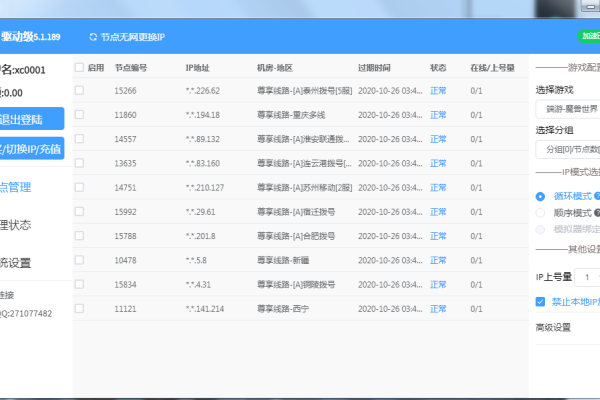The image size is (600, 400).
Task: Click the 正常 status of node 11860
Action: pos(438,115)
